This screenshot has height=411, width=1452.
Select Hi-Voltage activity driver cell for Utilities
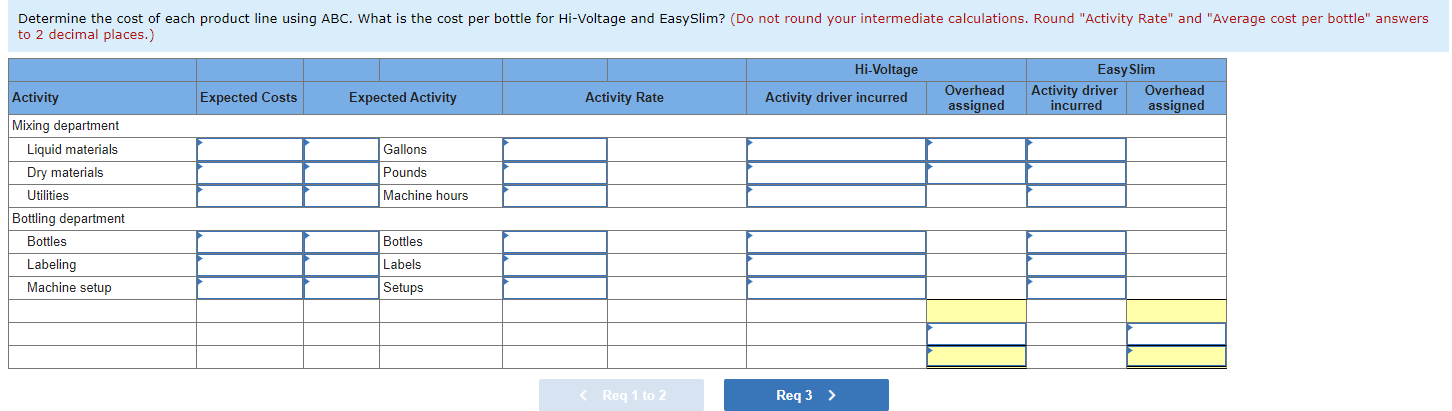click(836, 195)
